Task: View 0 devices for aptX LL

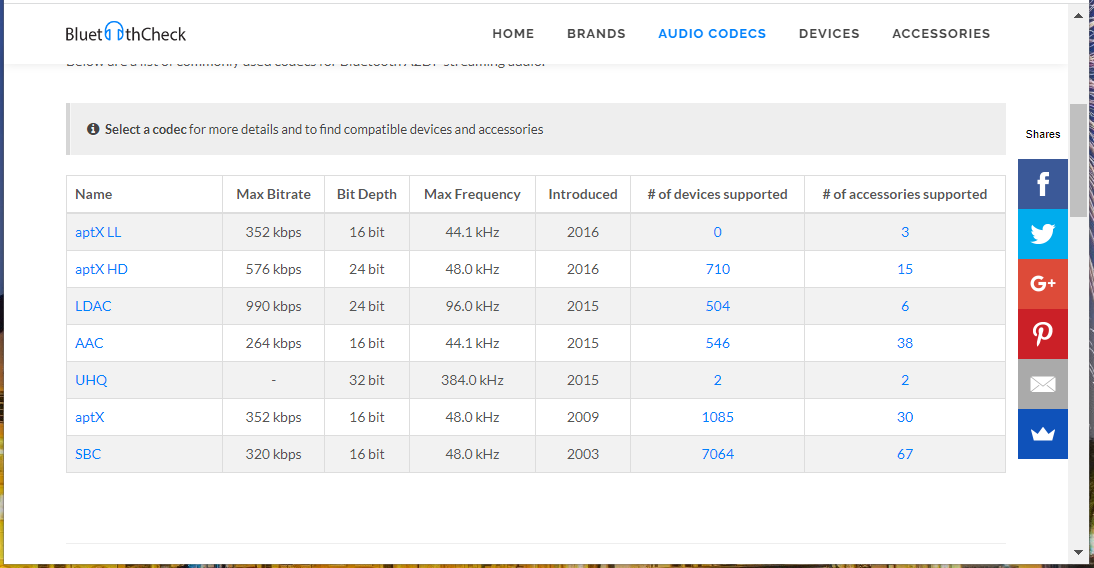Action: point(717,232)
